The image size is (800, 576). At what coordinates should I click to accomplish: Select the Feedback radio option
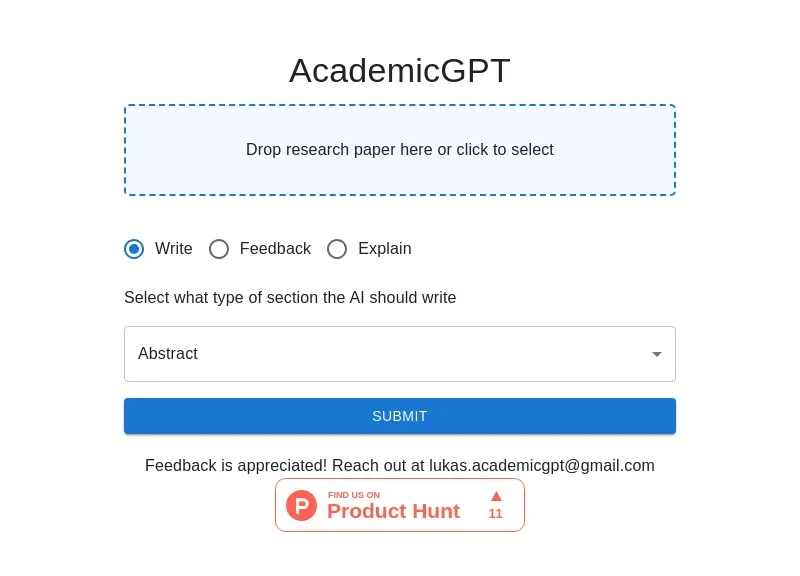click(219, 249)
